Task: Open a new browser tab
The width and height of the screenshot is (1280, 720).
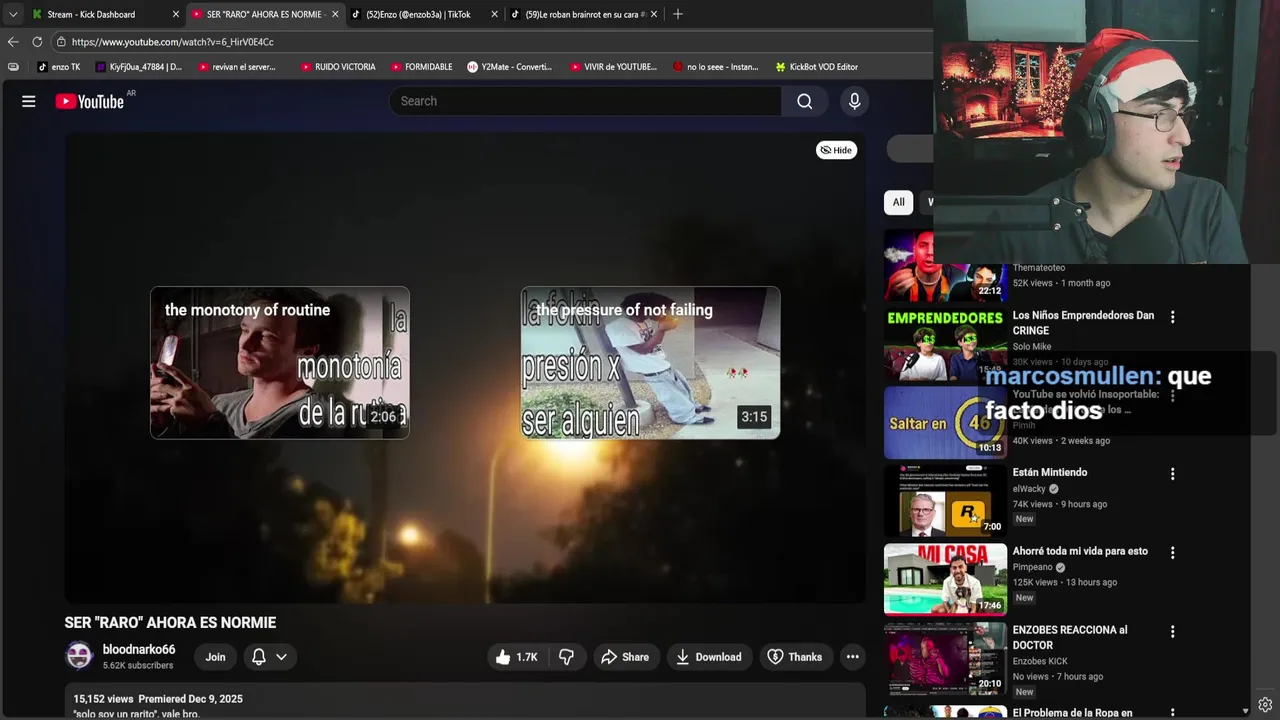Action: click(x=678, y=14)
